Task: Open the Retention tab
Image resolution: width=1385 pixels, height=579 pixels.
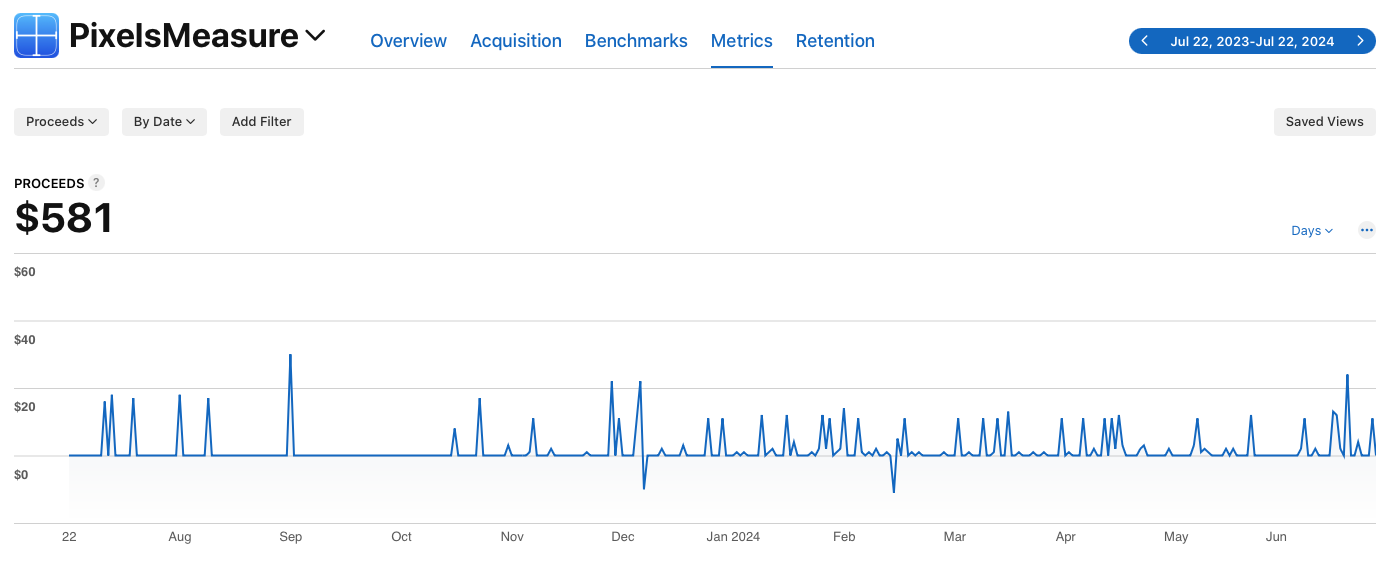Action: coord(835,41)
